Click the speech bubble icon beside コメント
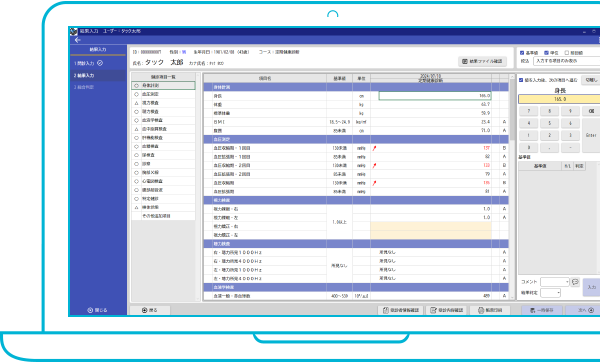600x362 pixels. pos(575,282)
